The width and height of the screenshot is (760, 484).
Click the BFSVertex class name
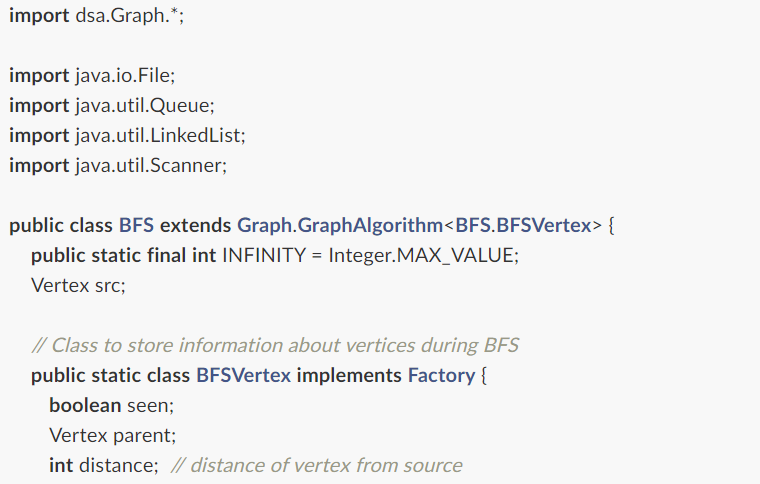(243, 376)
